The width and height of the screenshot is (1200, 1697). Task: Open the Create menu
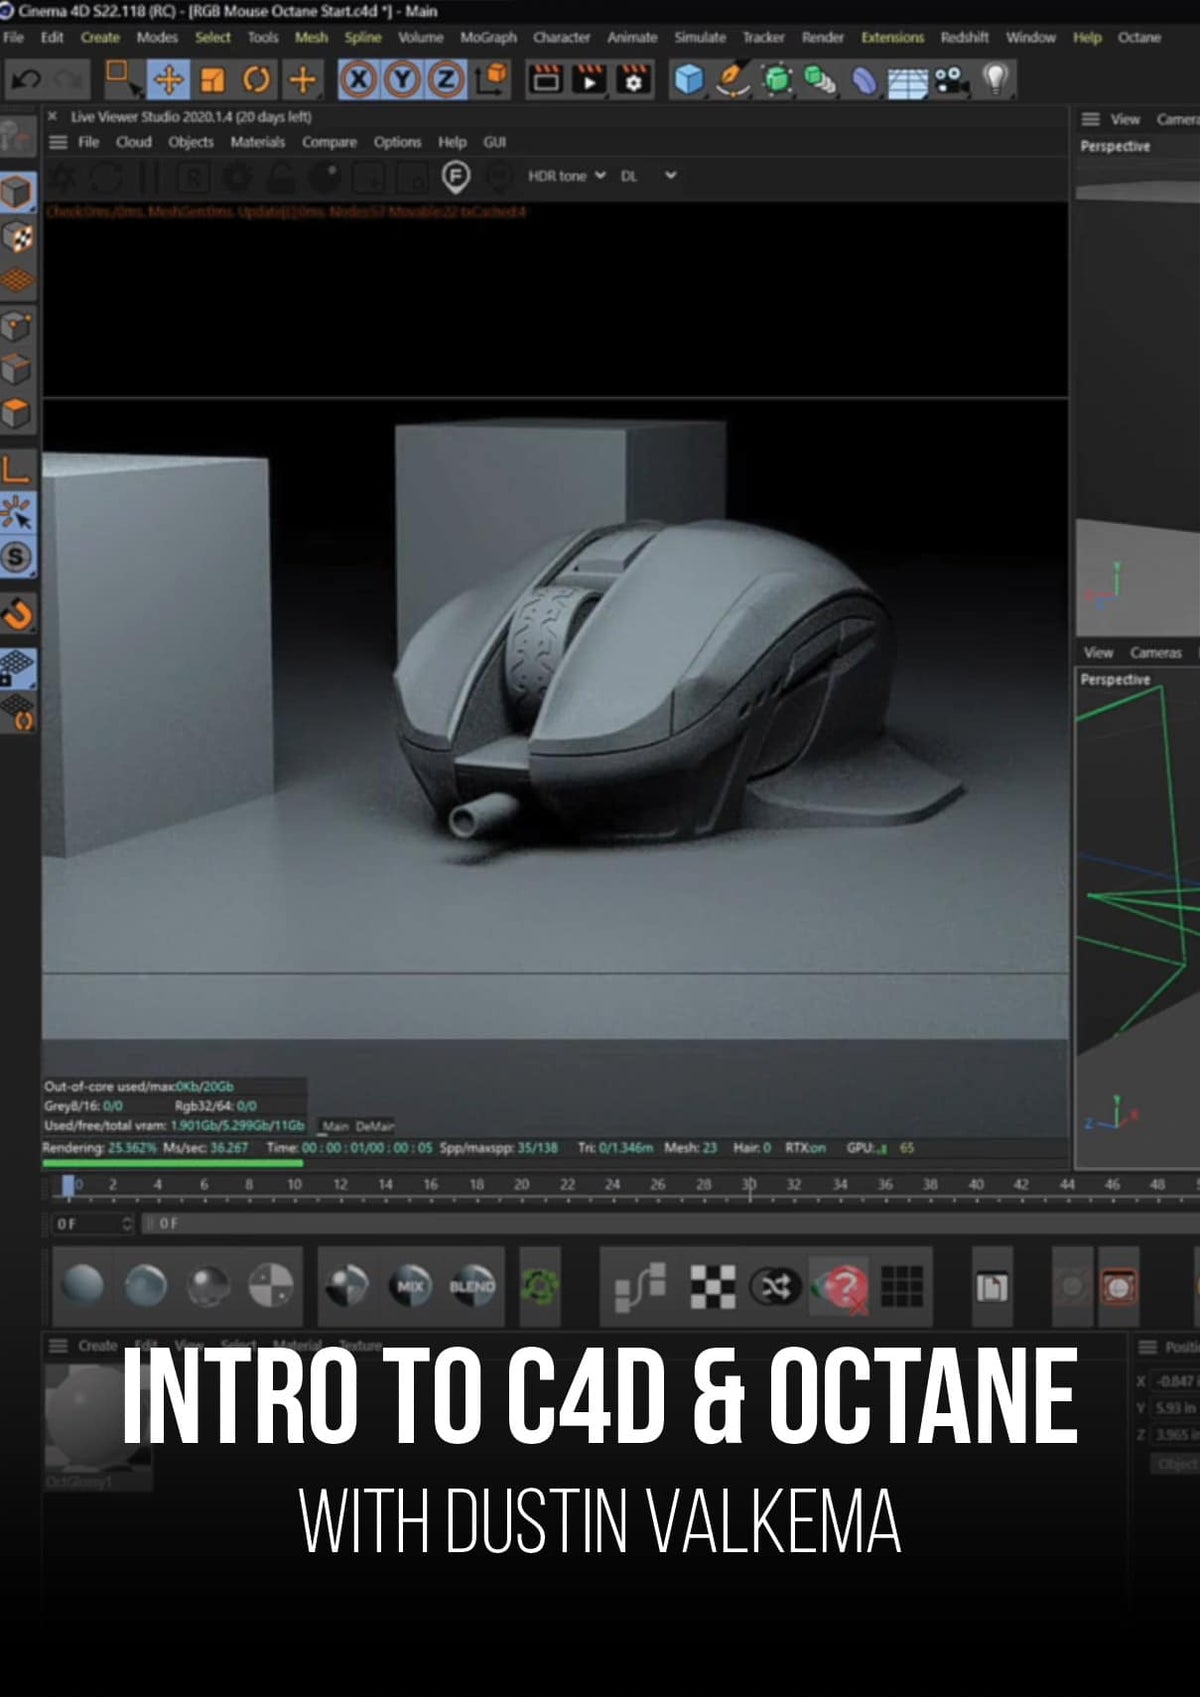[x=100, y=37]
